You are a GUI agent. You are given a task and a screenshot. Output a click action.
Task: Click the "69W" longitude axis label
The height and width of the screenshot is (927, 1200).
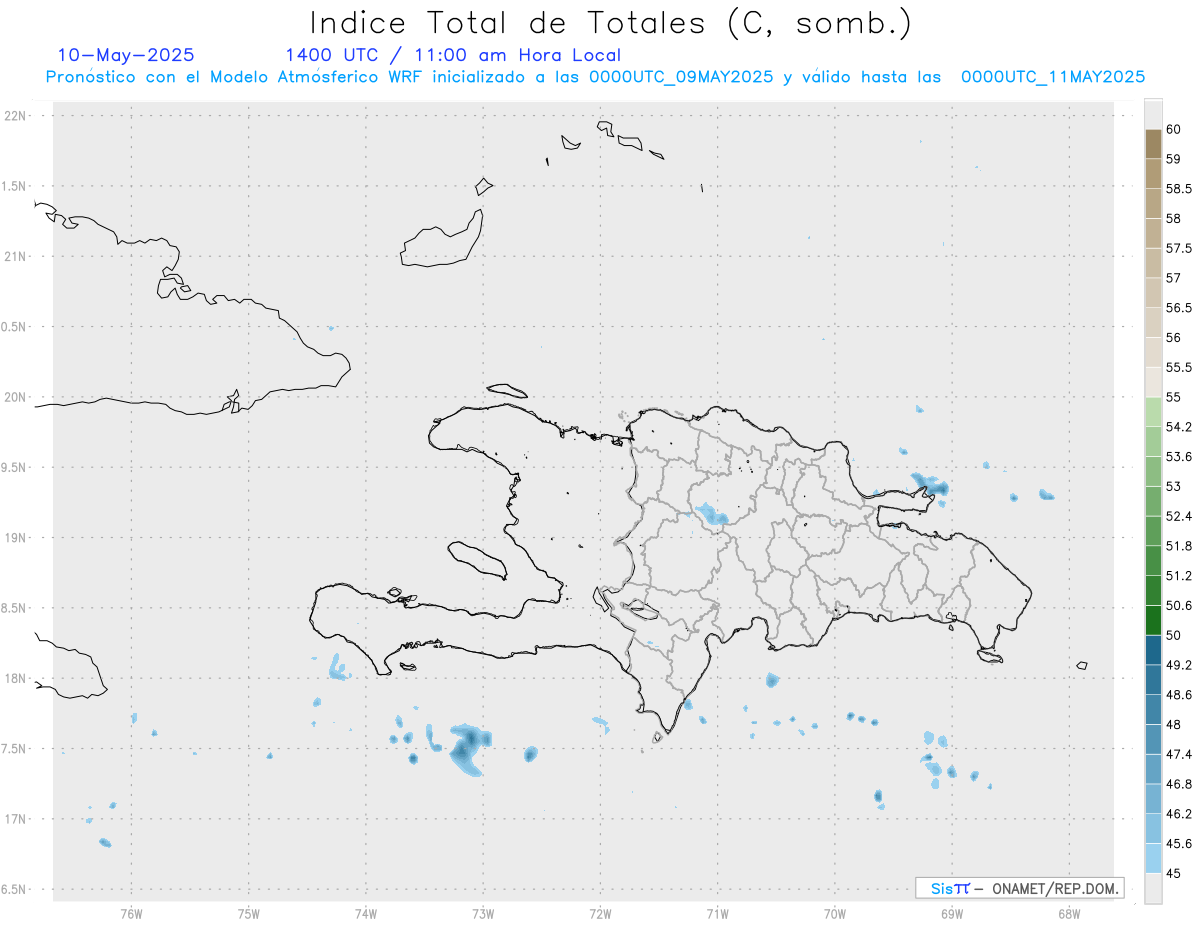tap(951, 914)
